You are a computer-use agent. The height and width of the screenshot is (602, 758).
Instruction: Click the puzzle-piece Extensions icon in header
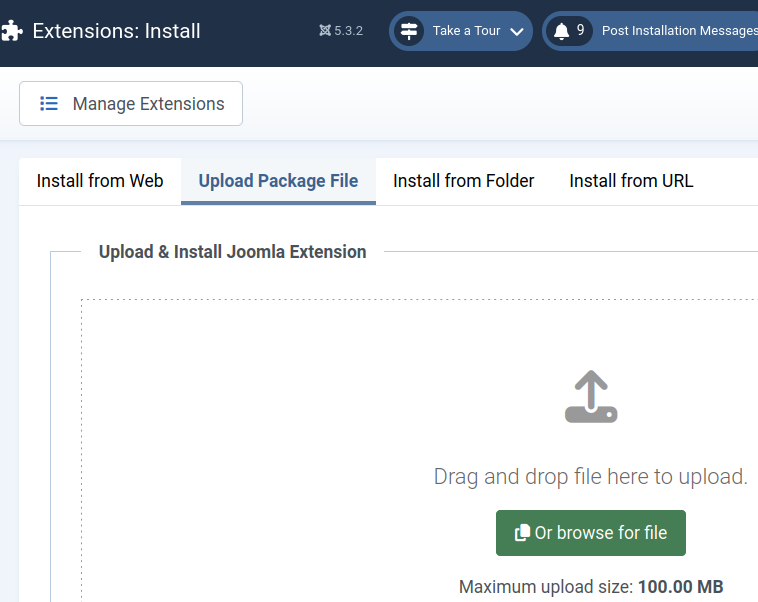coord(11,31)
